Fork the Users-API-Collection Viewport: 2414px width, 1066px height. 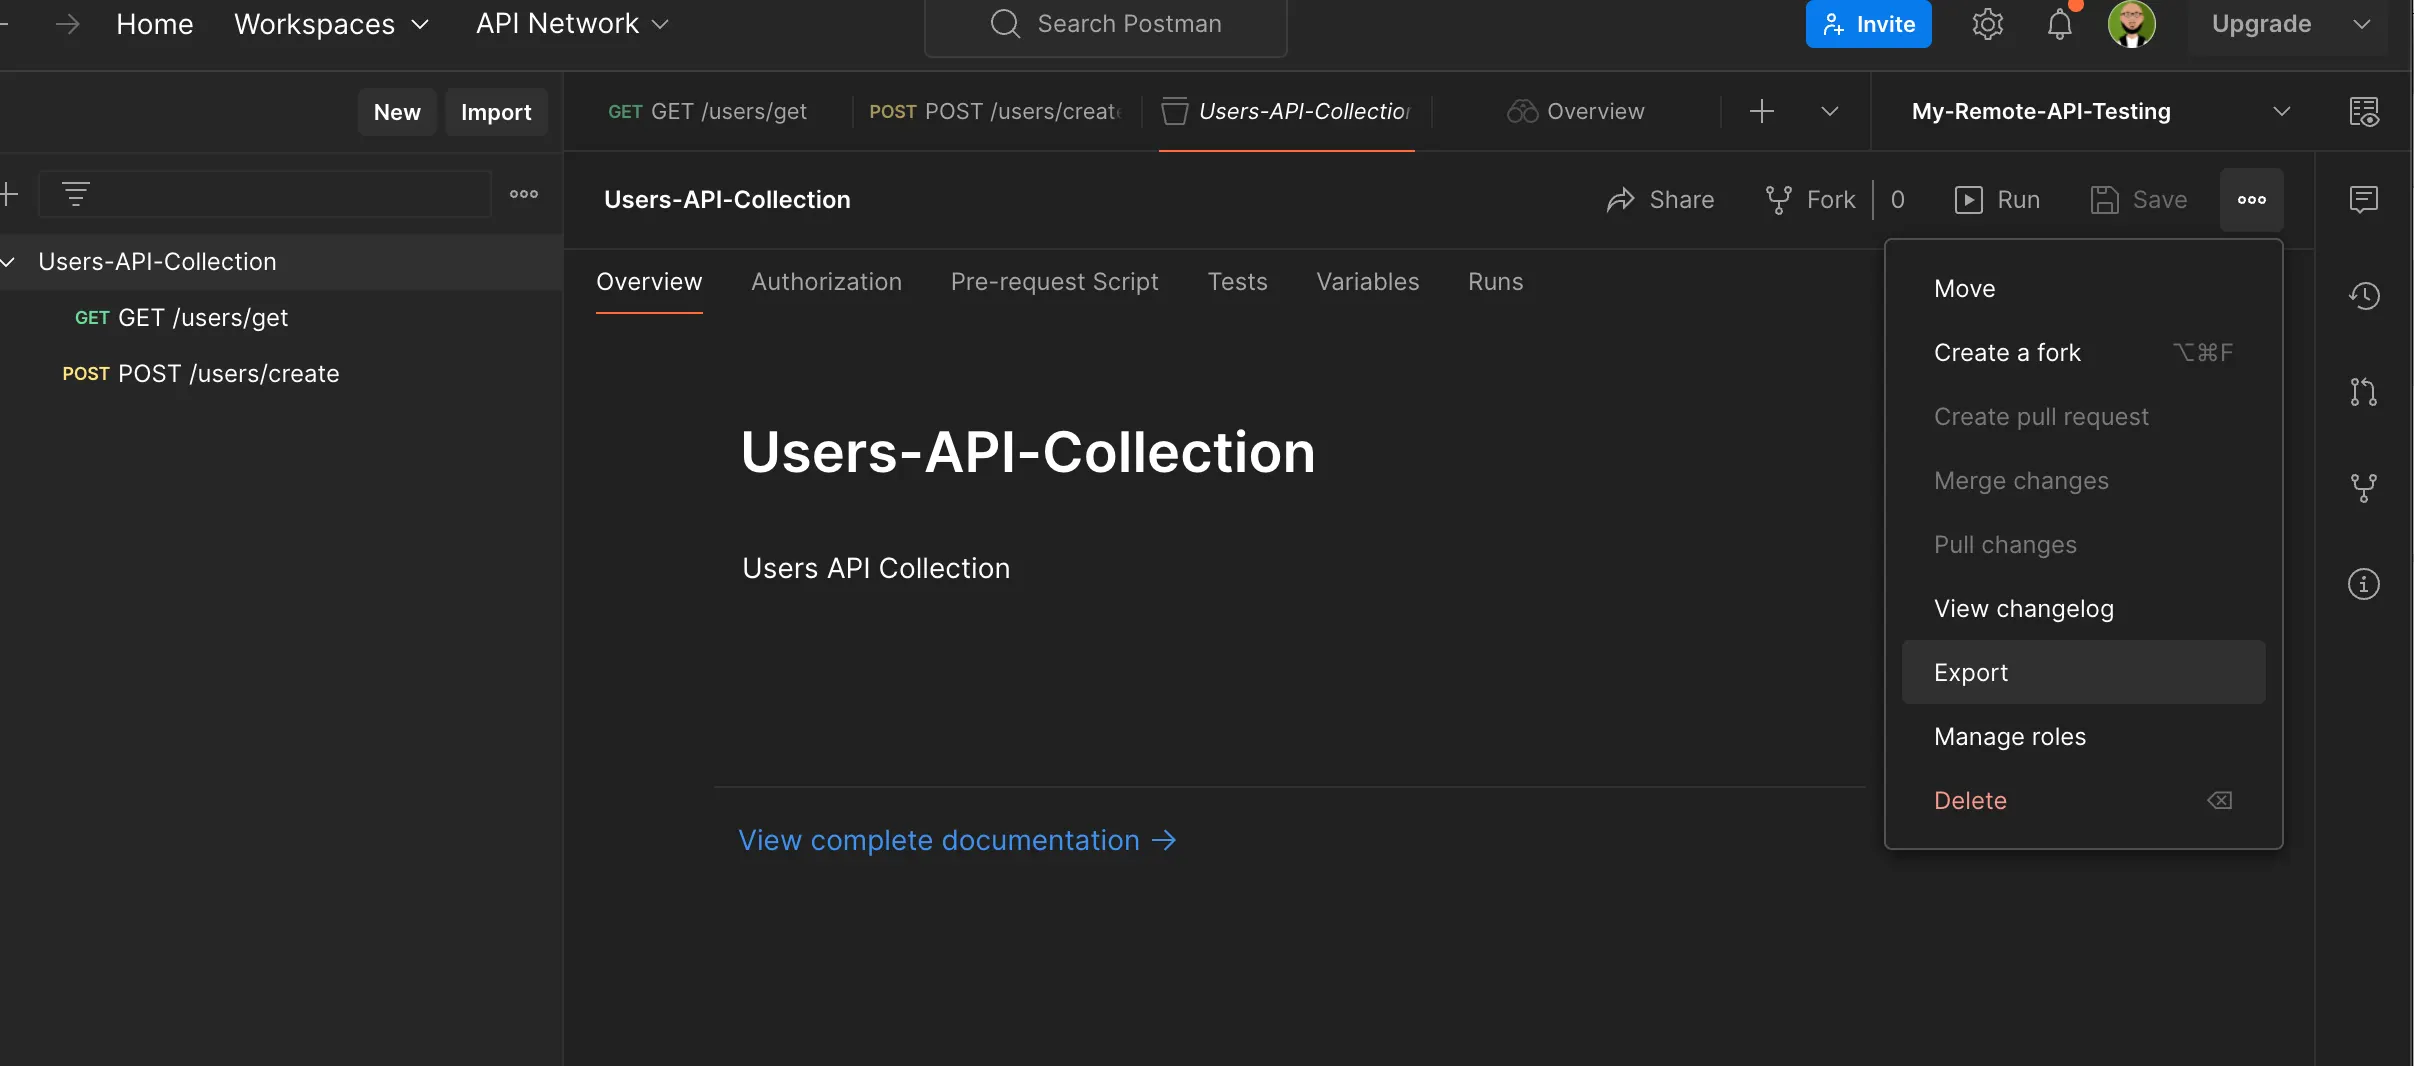click(1810, 200)
